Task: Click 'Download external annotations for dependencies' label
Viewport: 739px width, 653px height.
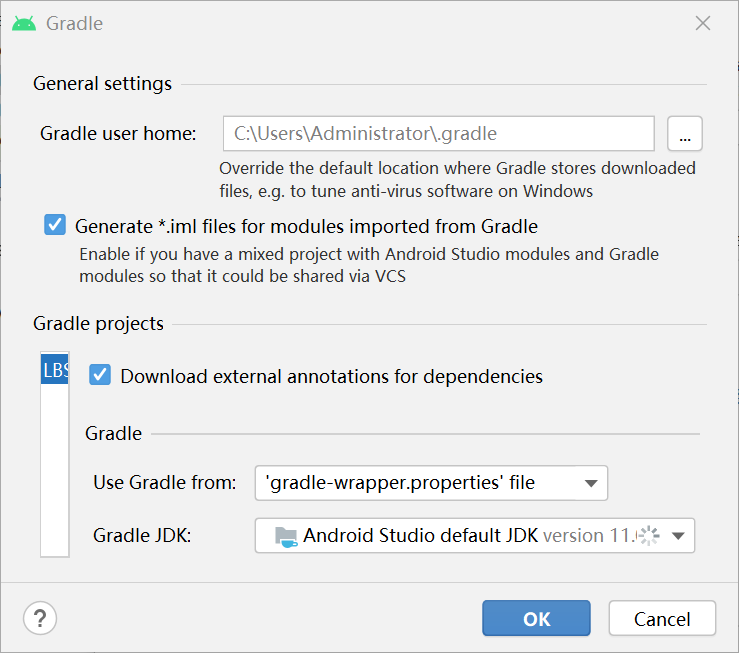Action: click(x=332, y=377)
